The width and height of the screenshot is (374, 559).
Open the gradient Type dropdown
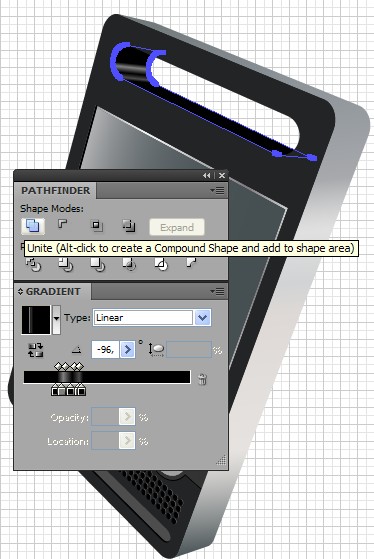click(202, 318)
